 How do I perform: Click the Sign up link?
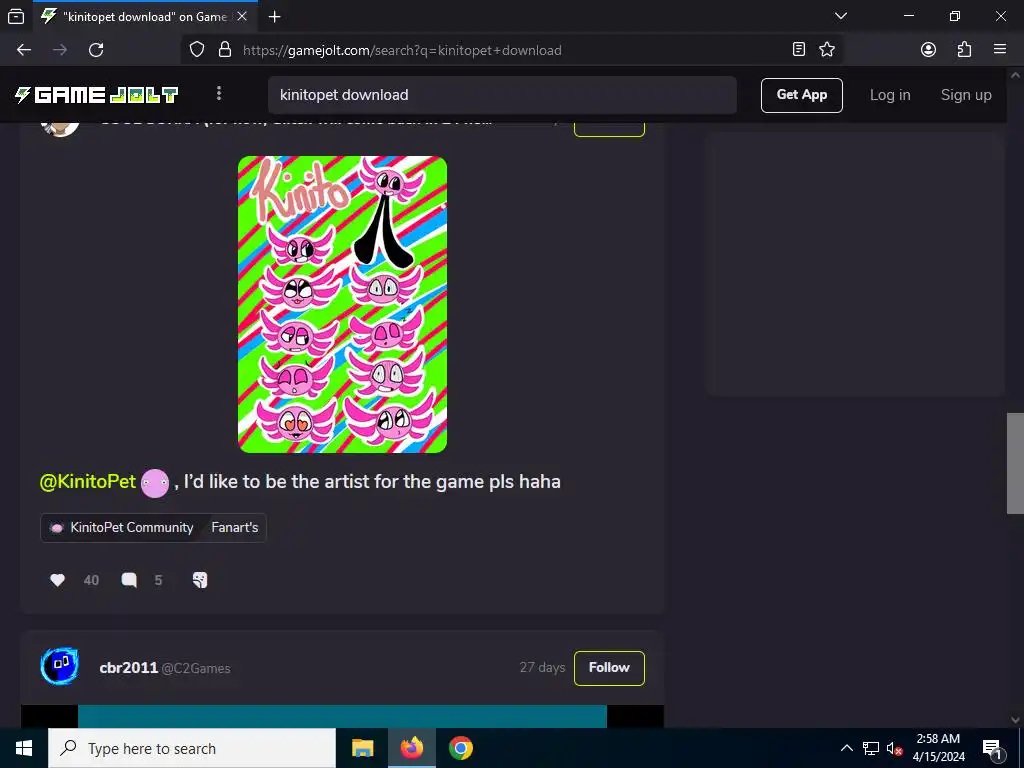(x=966, y=95)
